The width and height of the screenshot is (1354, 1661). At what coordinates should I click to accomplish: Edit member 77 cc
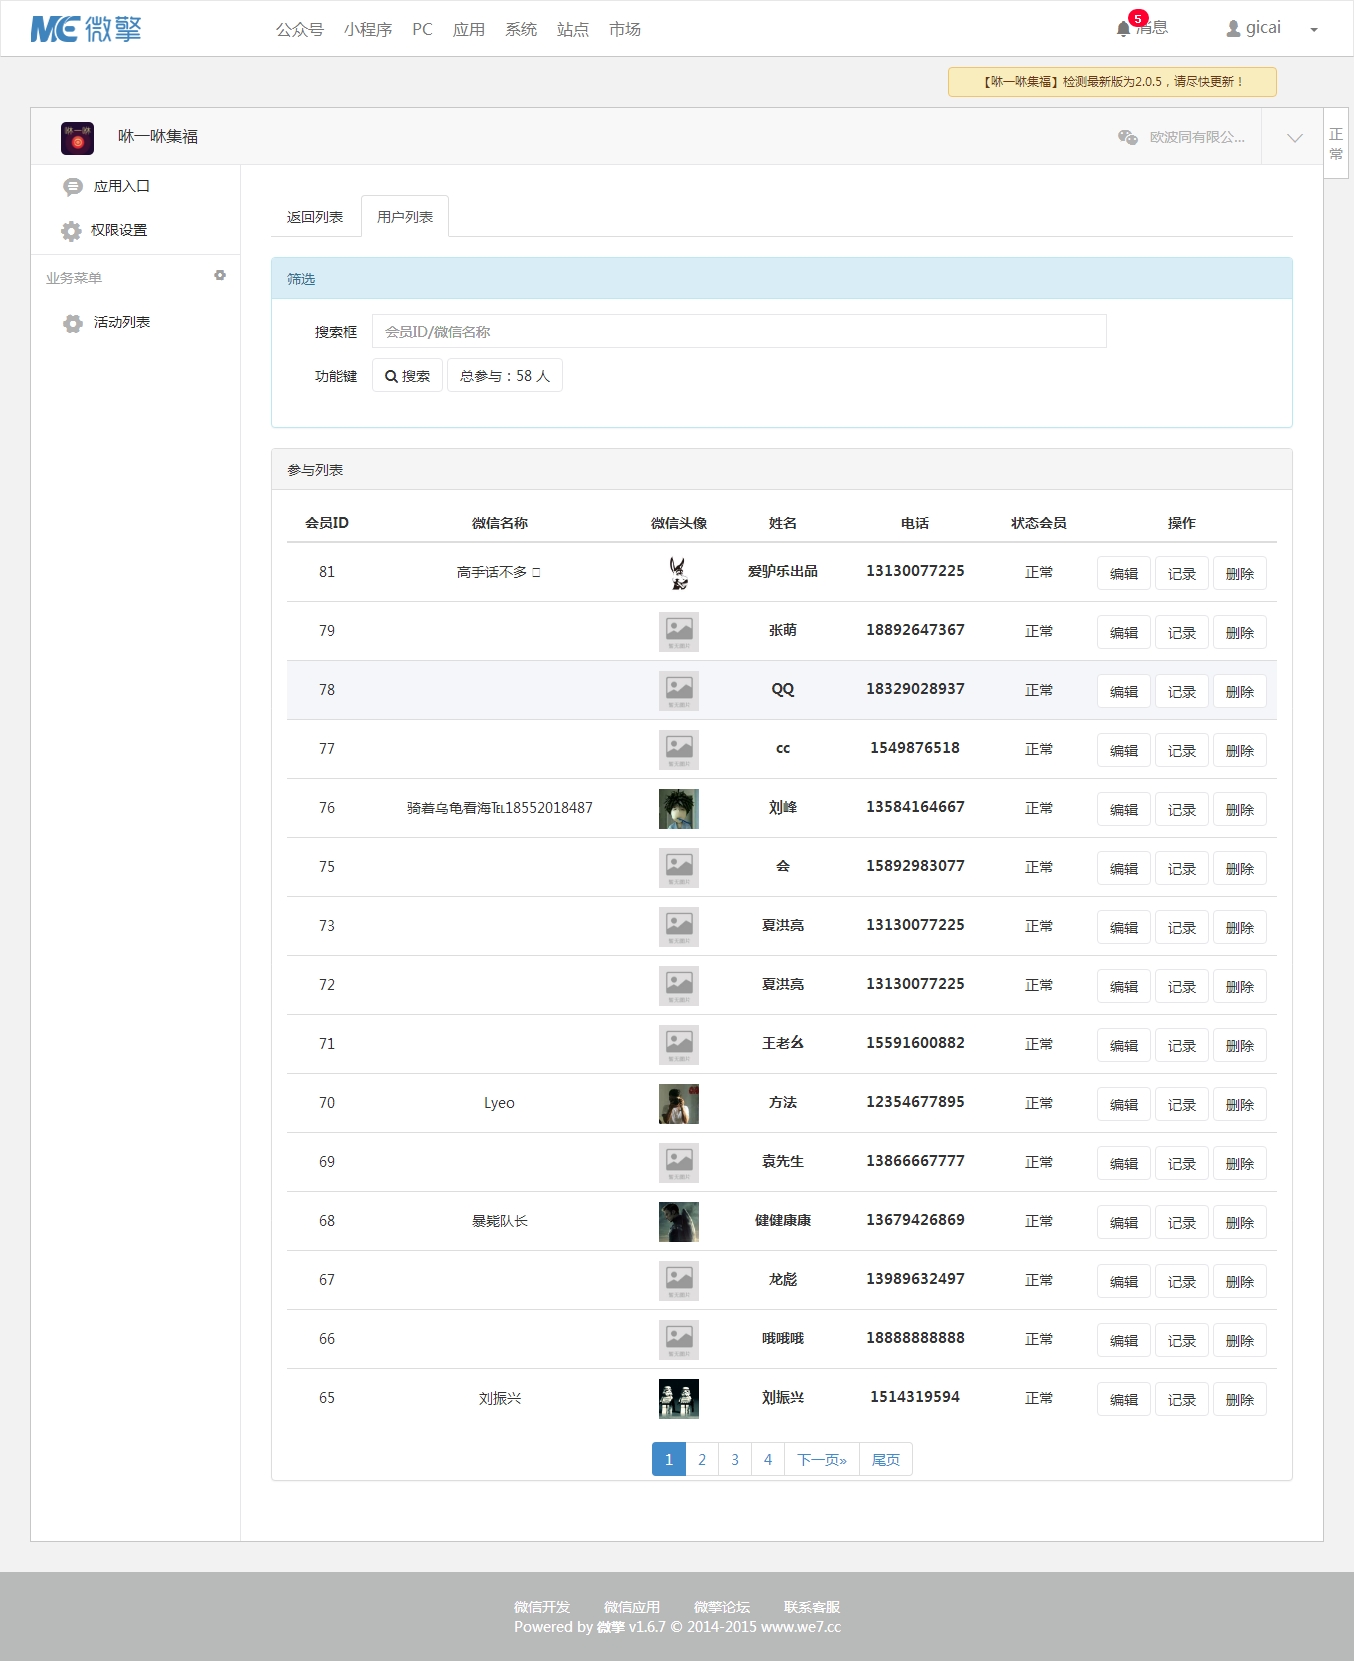coord(1124,751)
